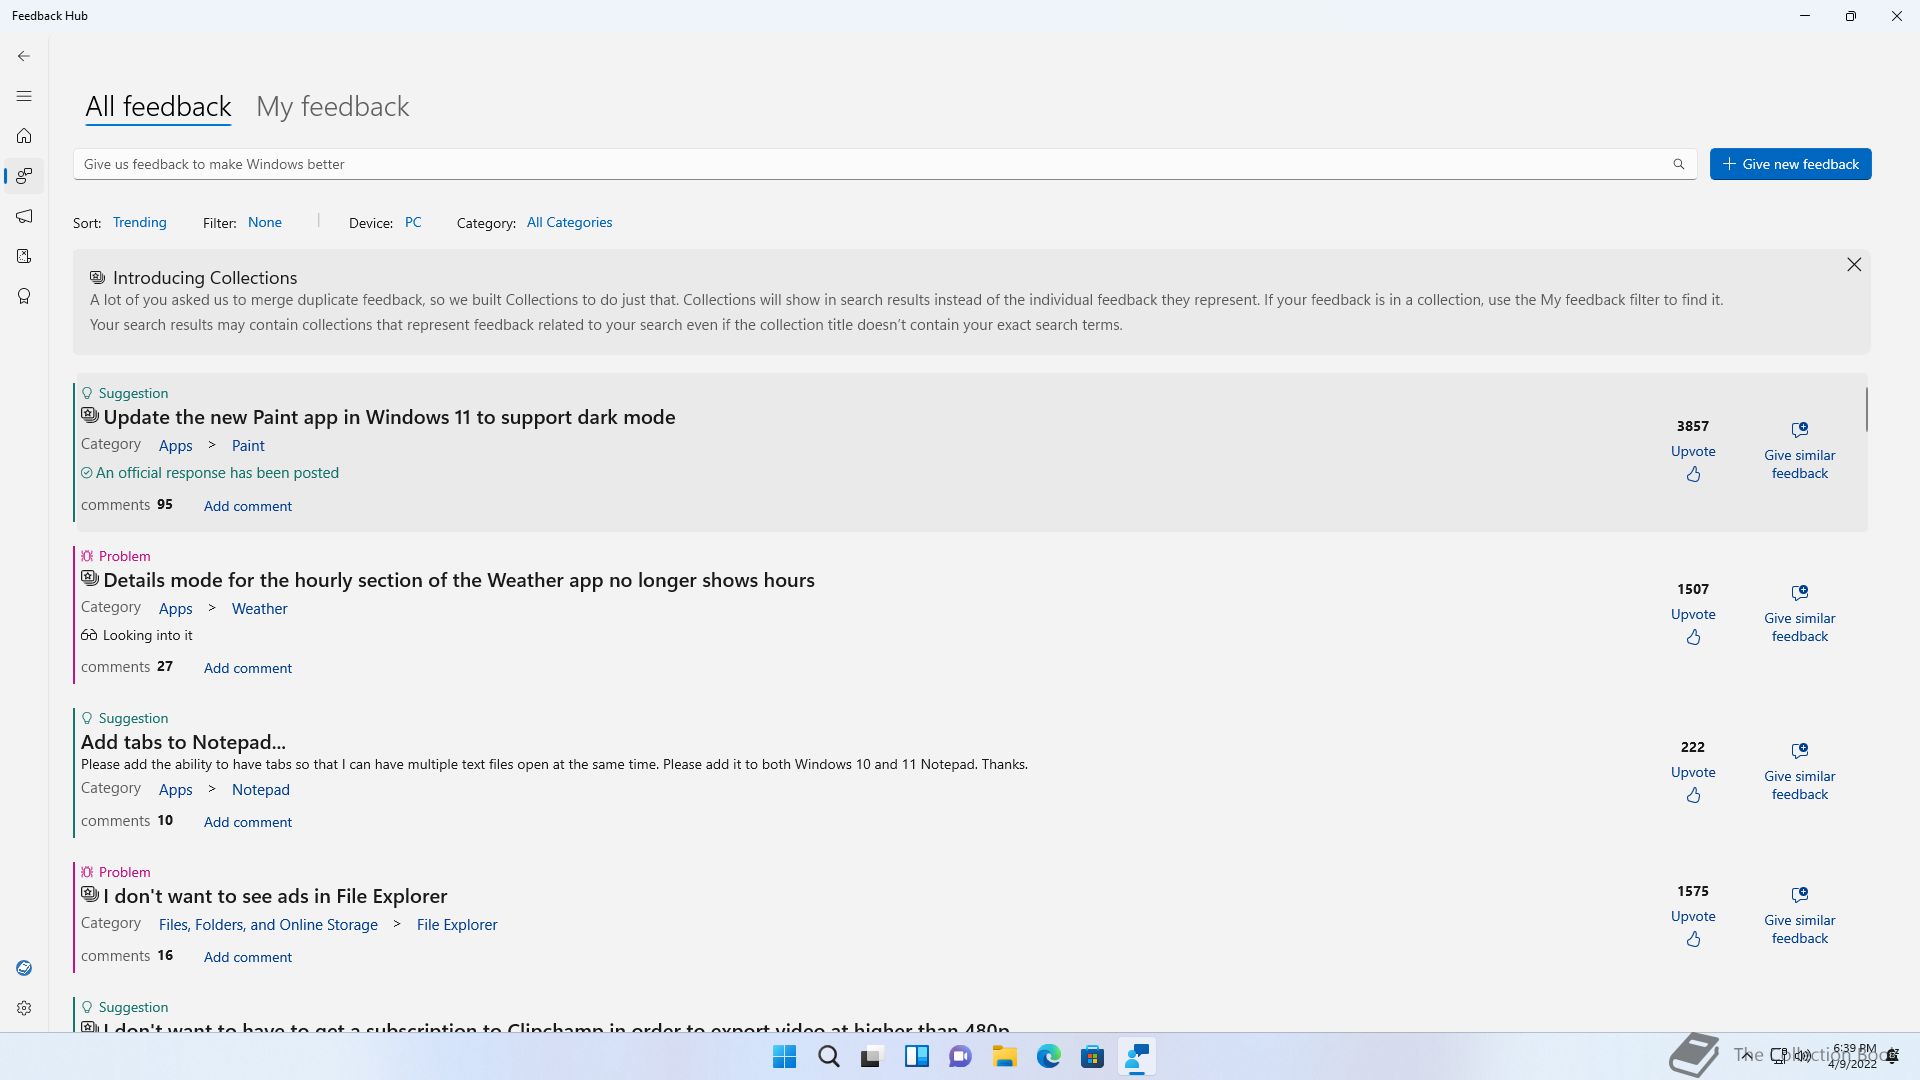The width and height of the screenshot is (1920, 1080).
Task: Open the Apps category of the Paint suggestion
Action: [x=176, y=446]
